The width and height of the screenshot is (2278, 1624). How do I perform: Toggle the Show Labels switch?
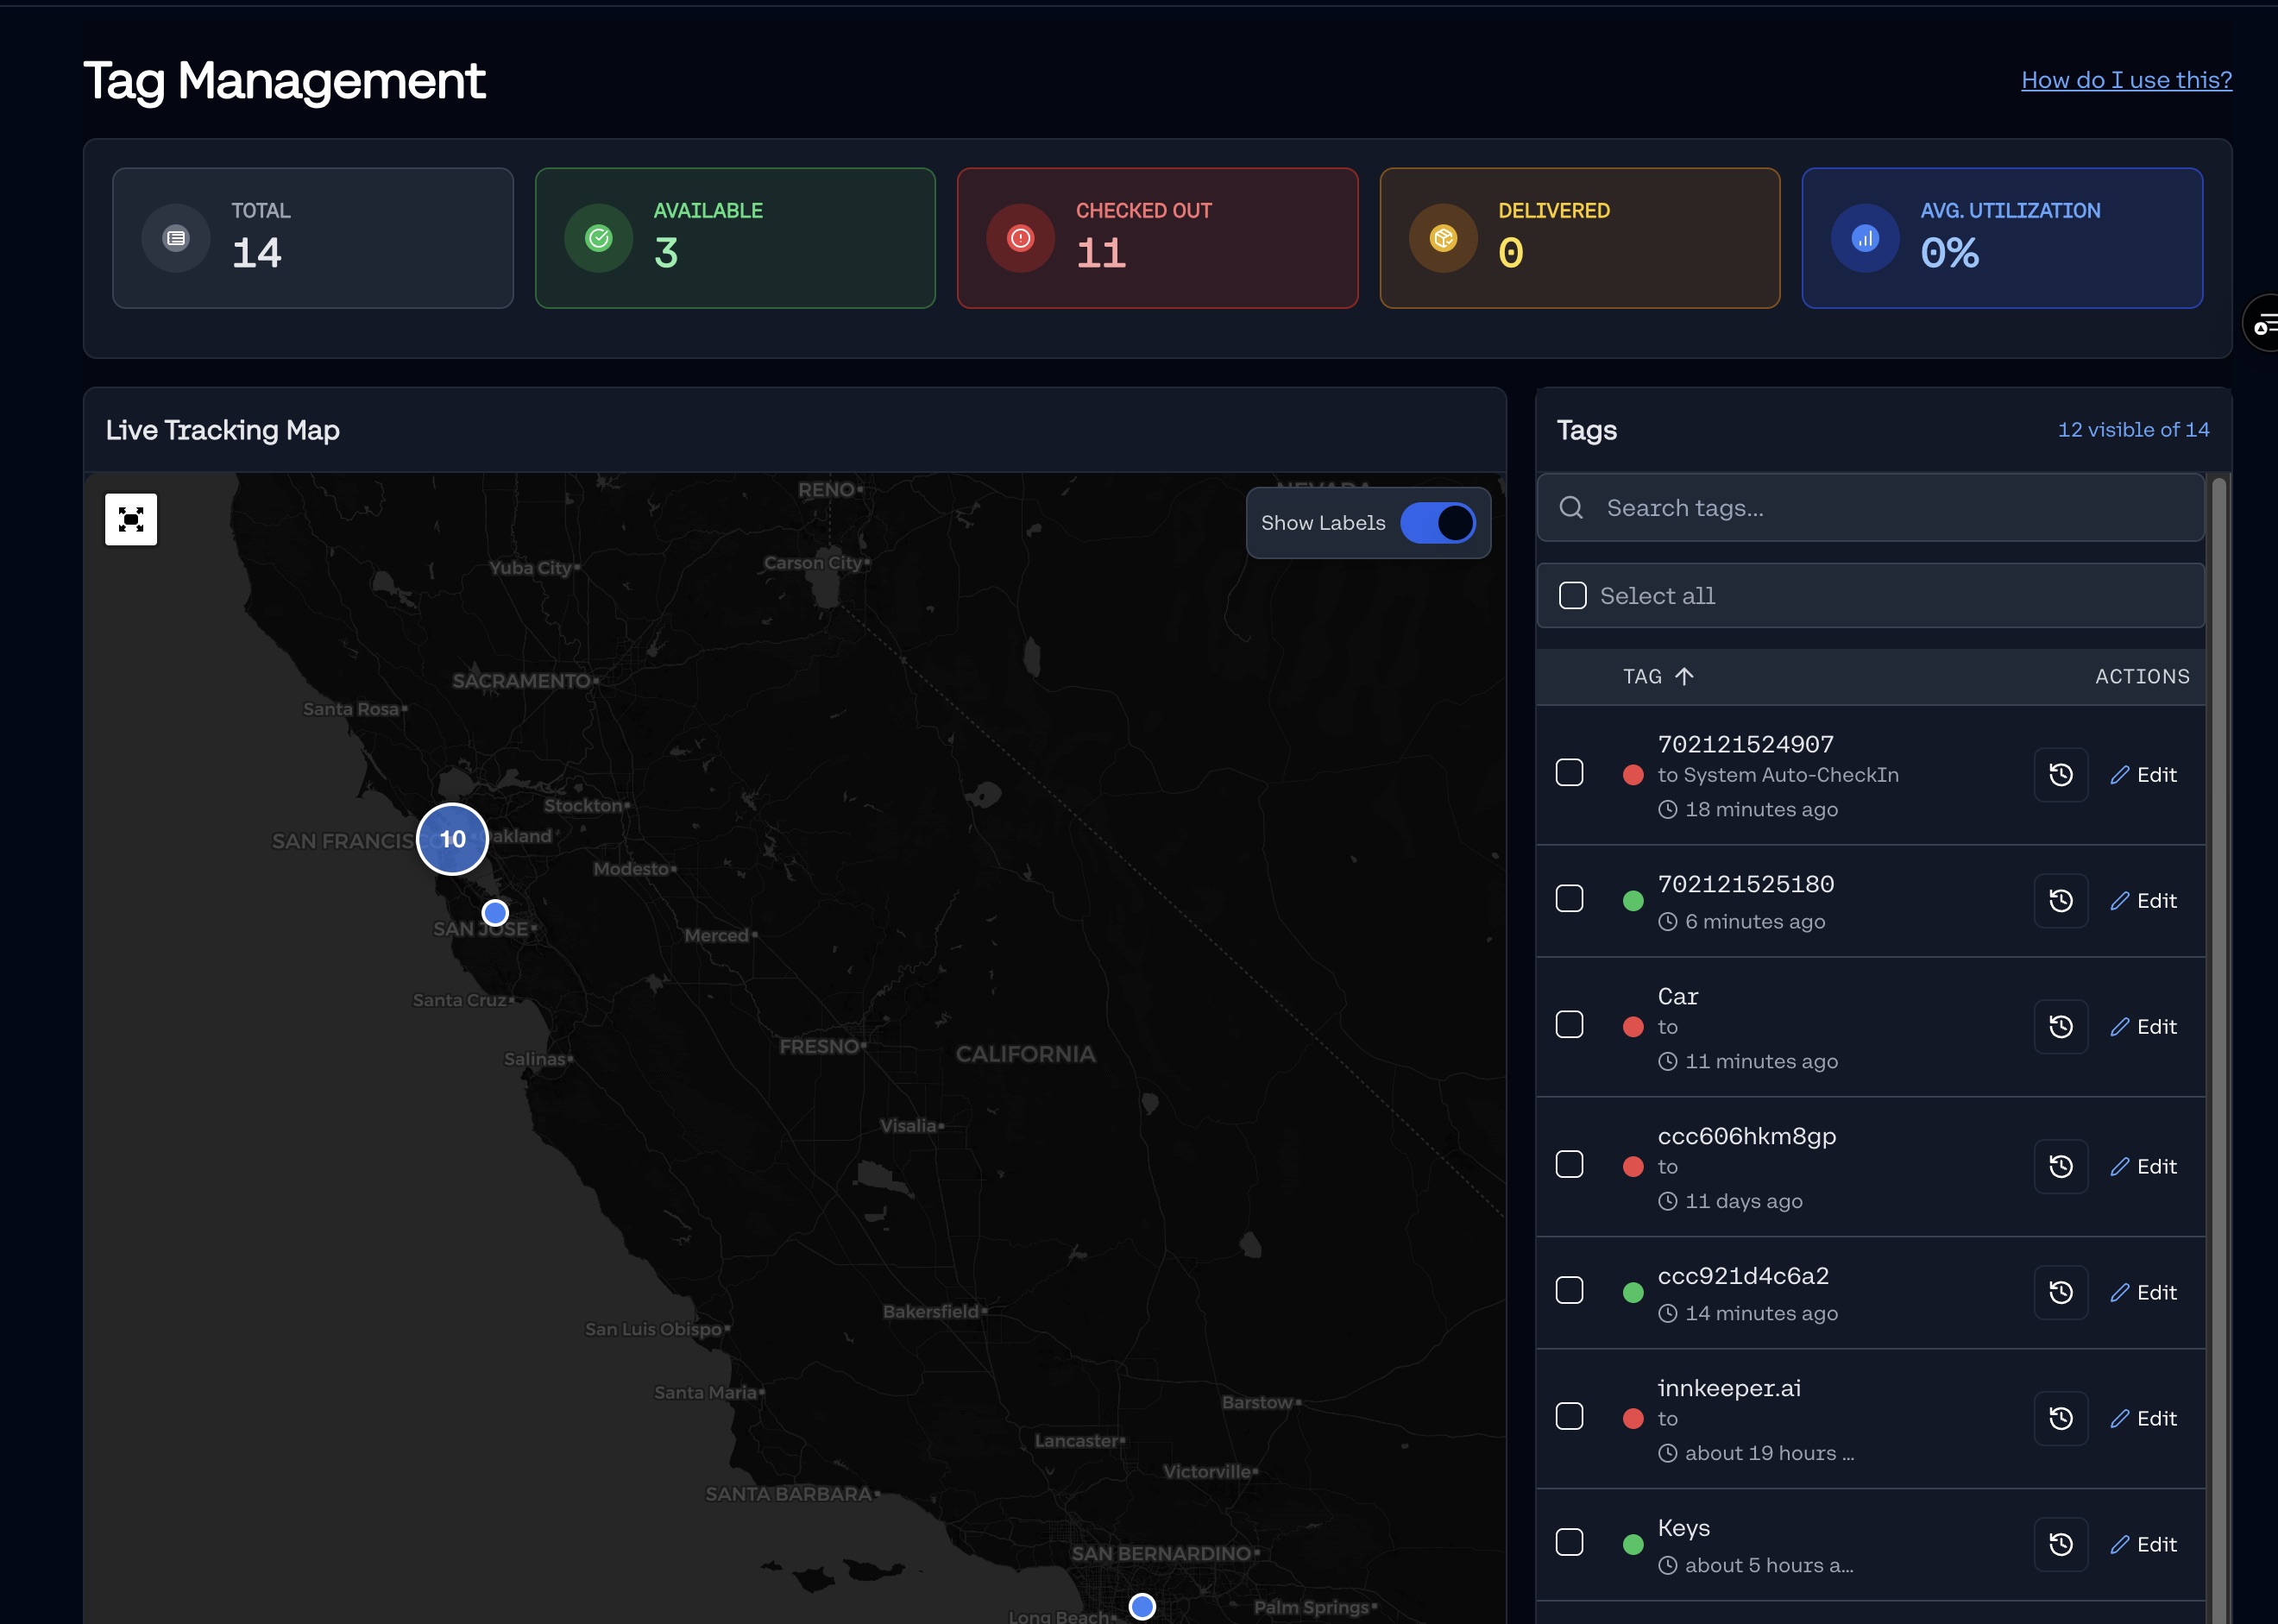pos(1438,523)
